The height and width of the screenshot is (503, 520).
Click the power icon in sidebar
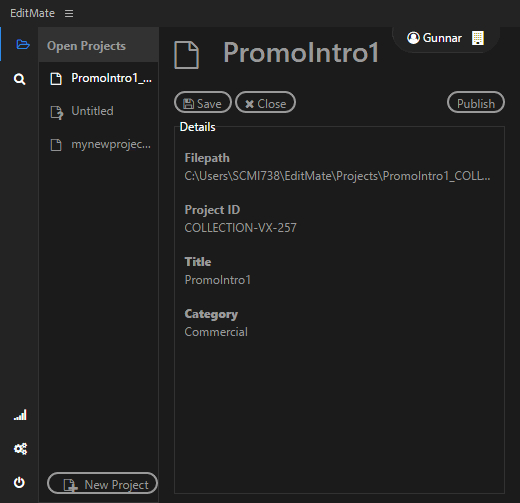(19, 482)
